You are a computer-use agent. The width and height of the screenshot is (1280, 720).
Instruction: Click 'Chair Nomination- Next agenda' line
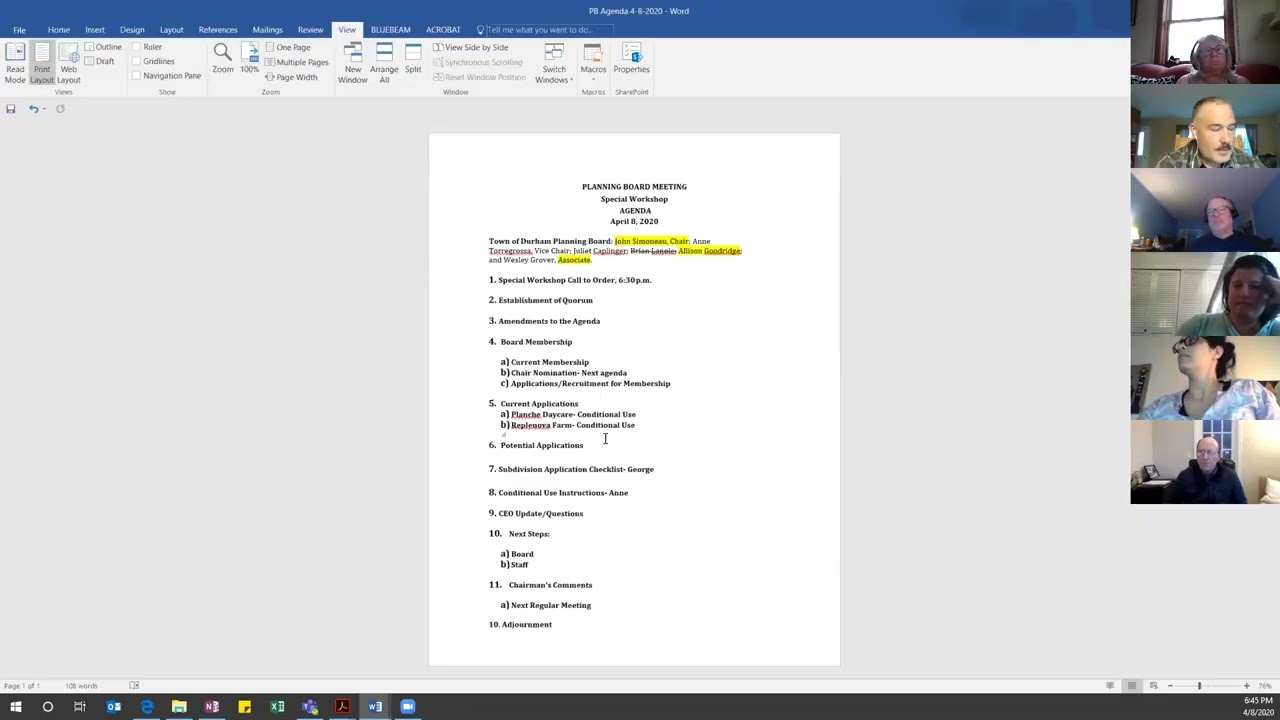tap(568, 373)
